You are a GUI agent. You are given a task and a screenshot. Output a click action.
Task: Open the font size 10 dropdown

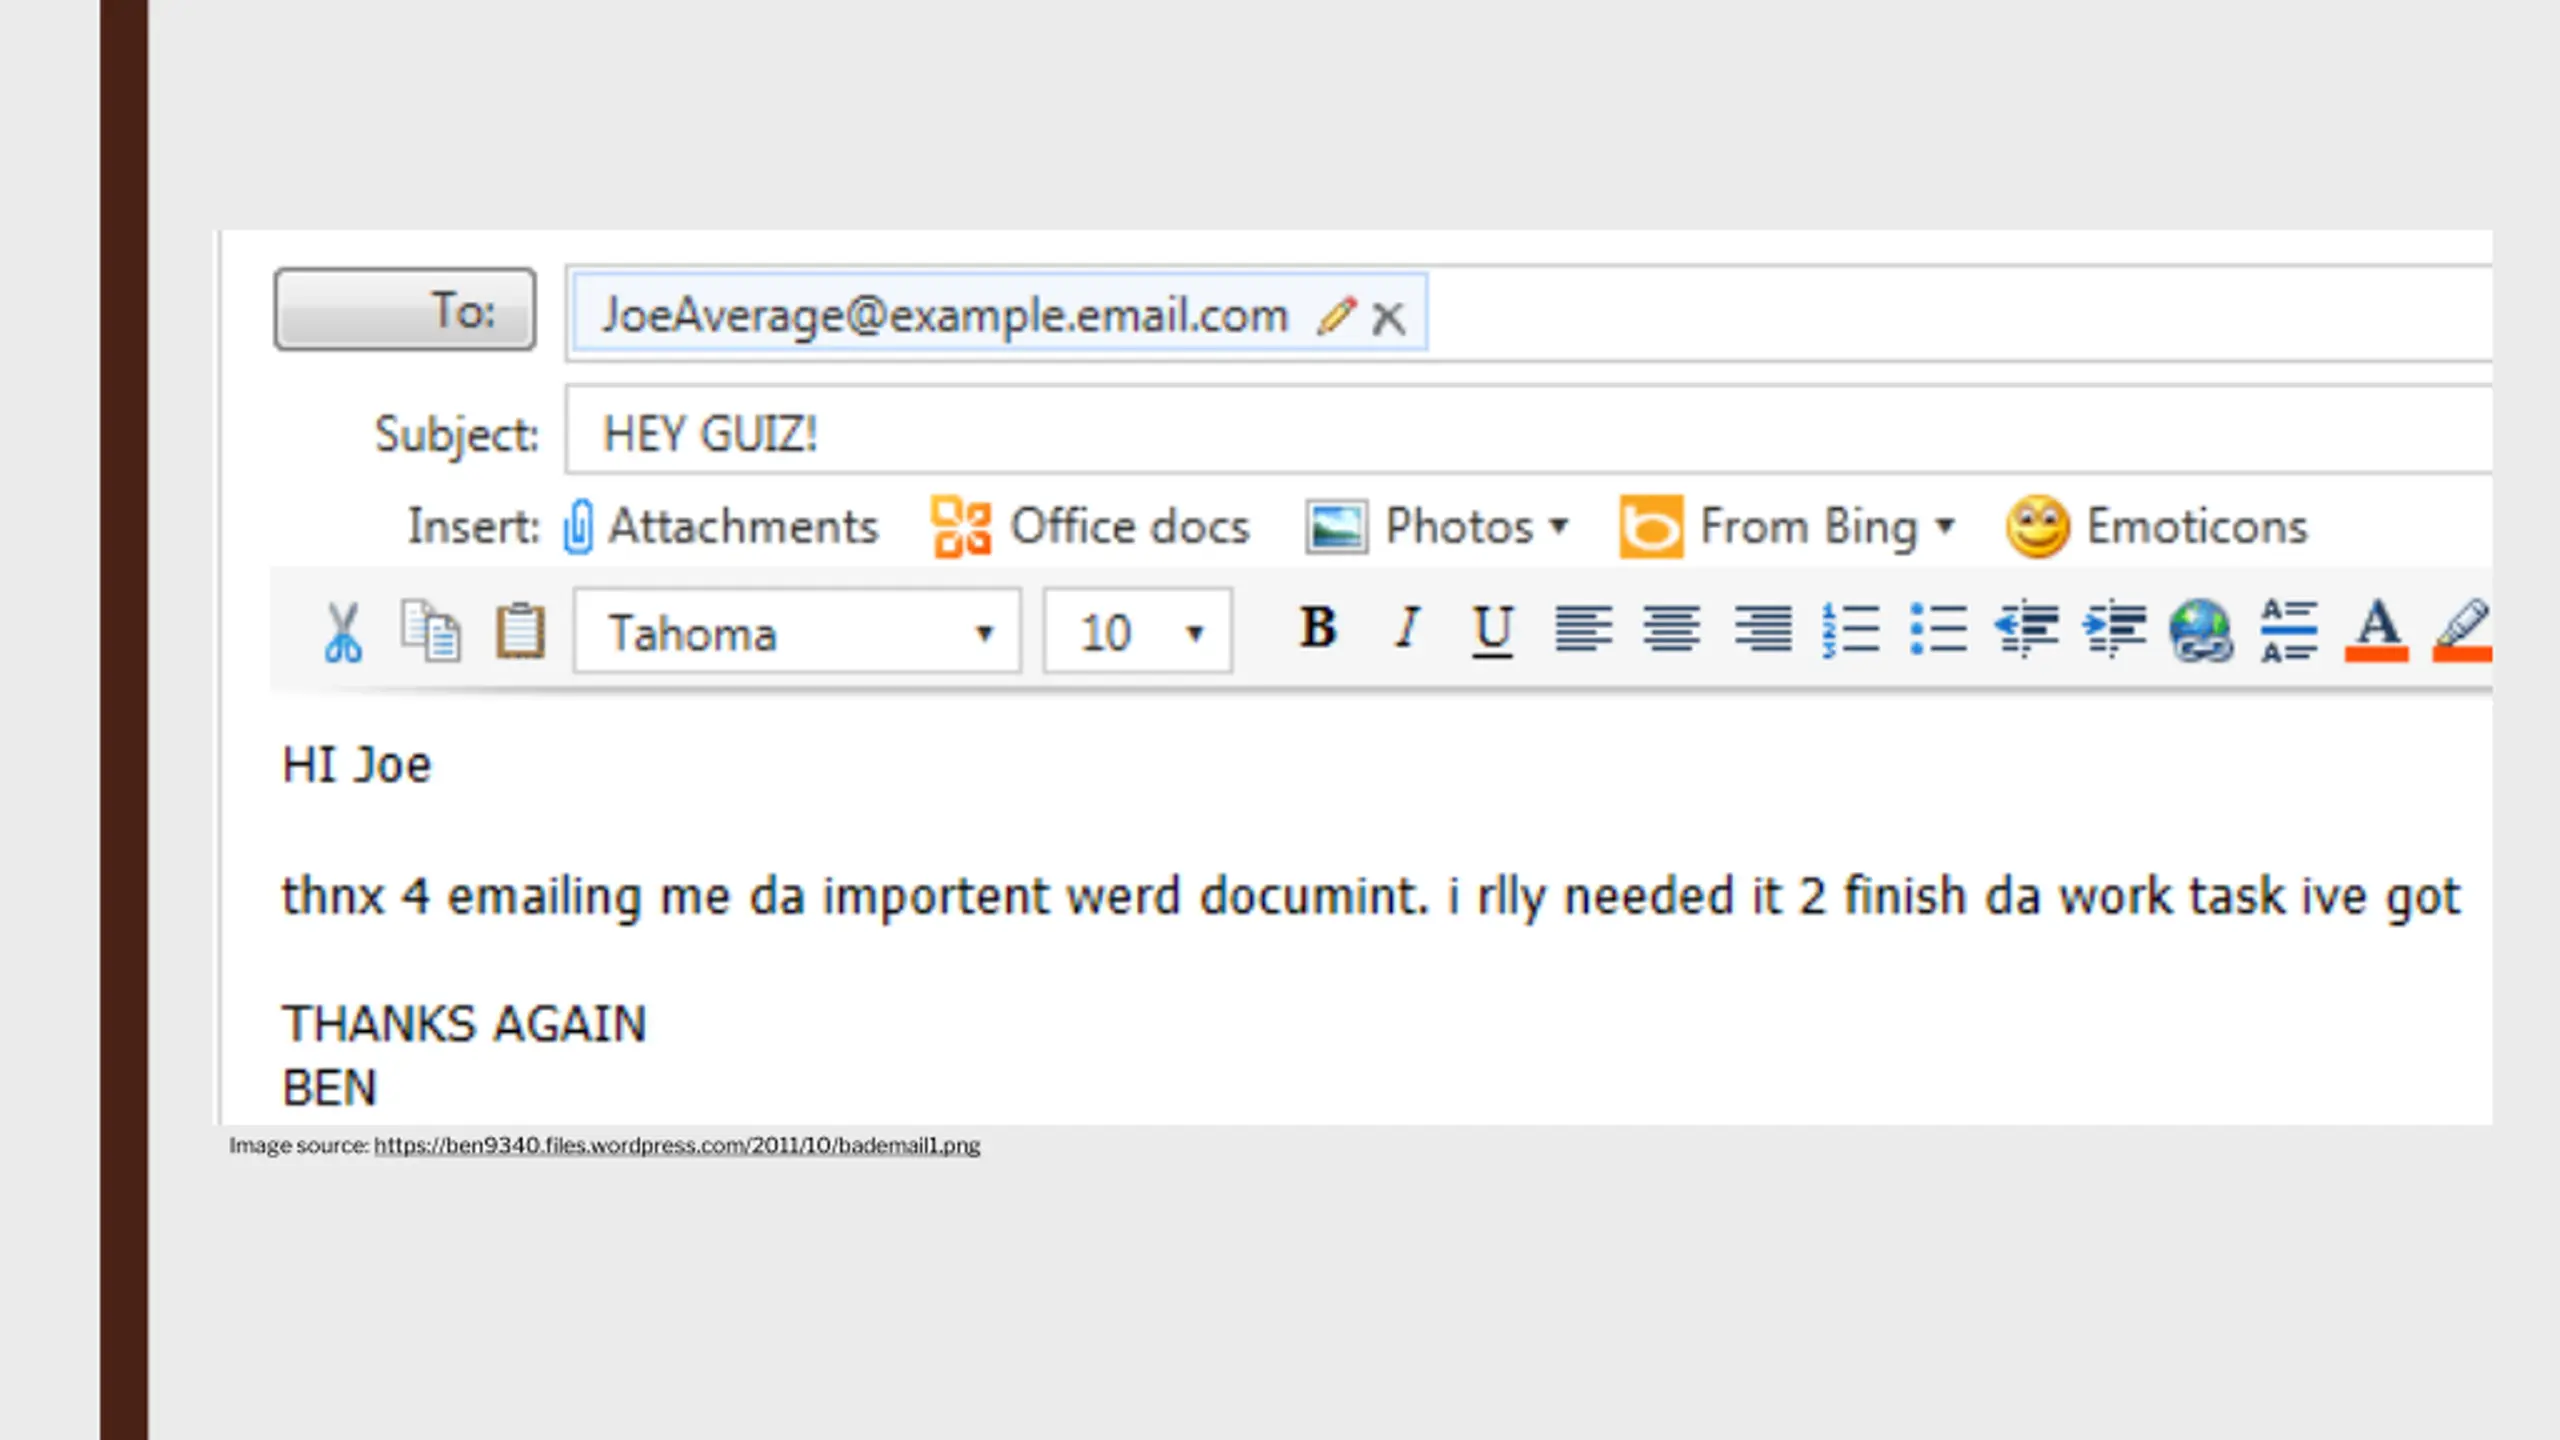point(1137,631)
